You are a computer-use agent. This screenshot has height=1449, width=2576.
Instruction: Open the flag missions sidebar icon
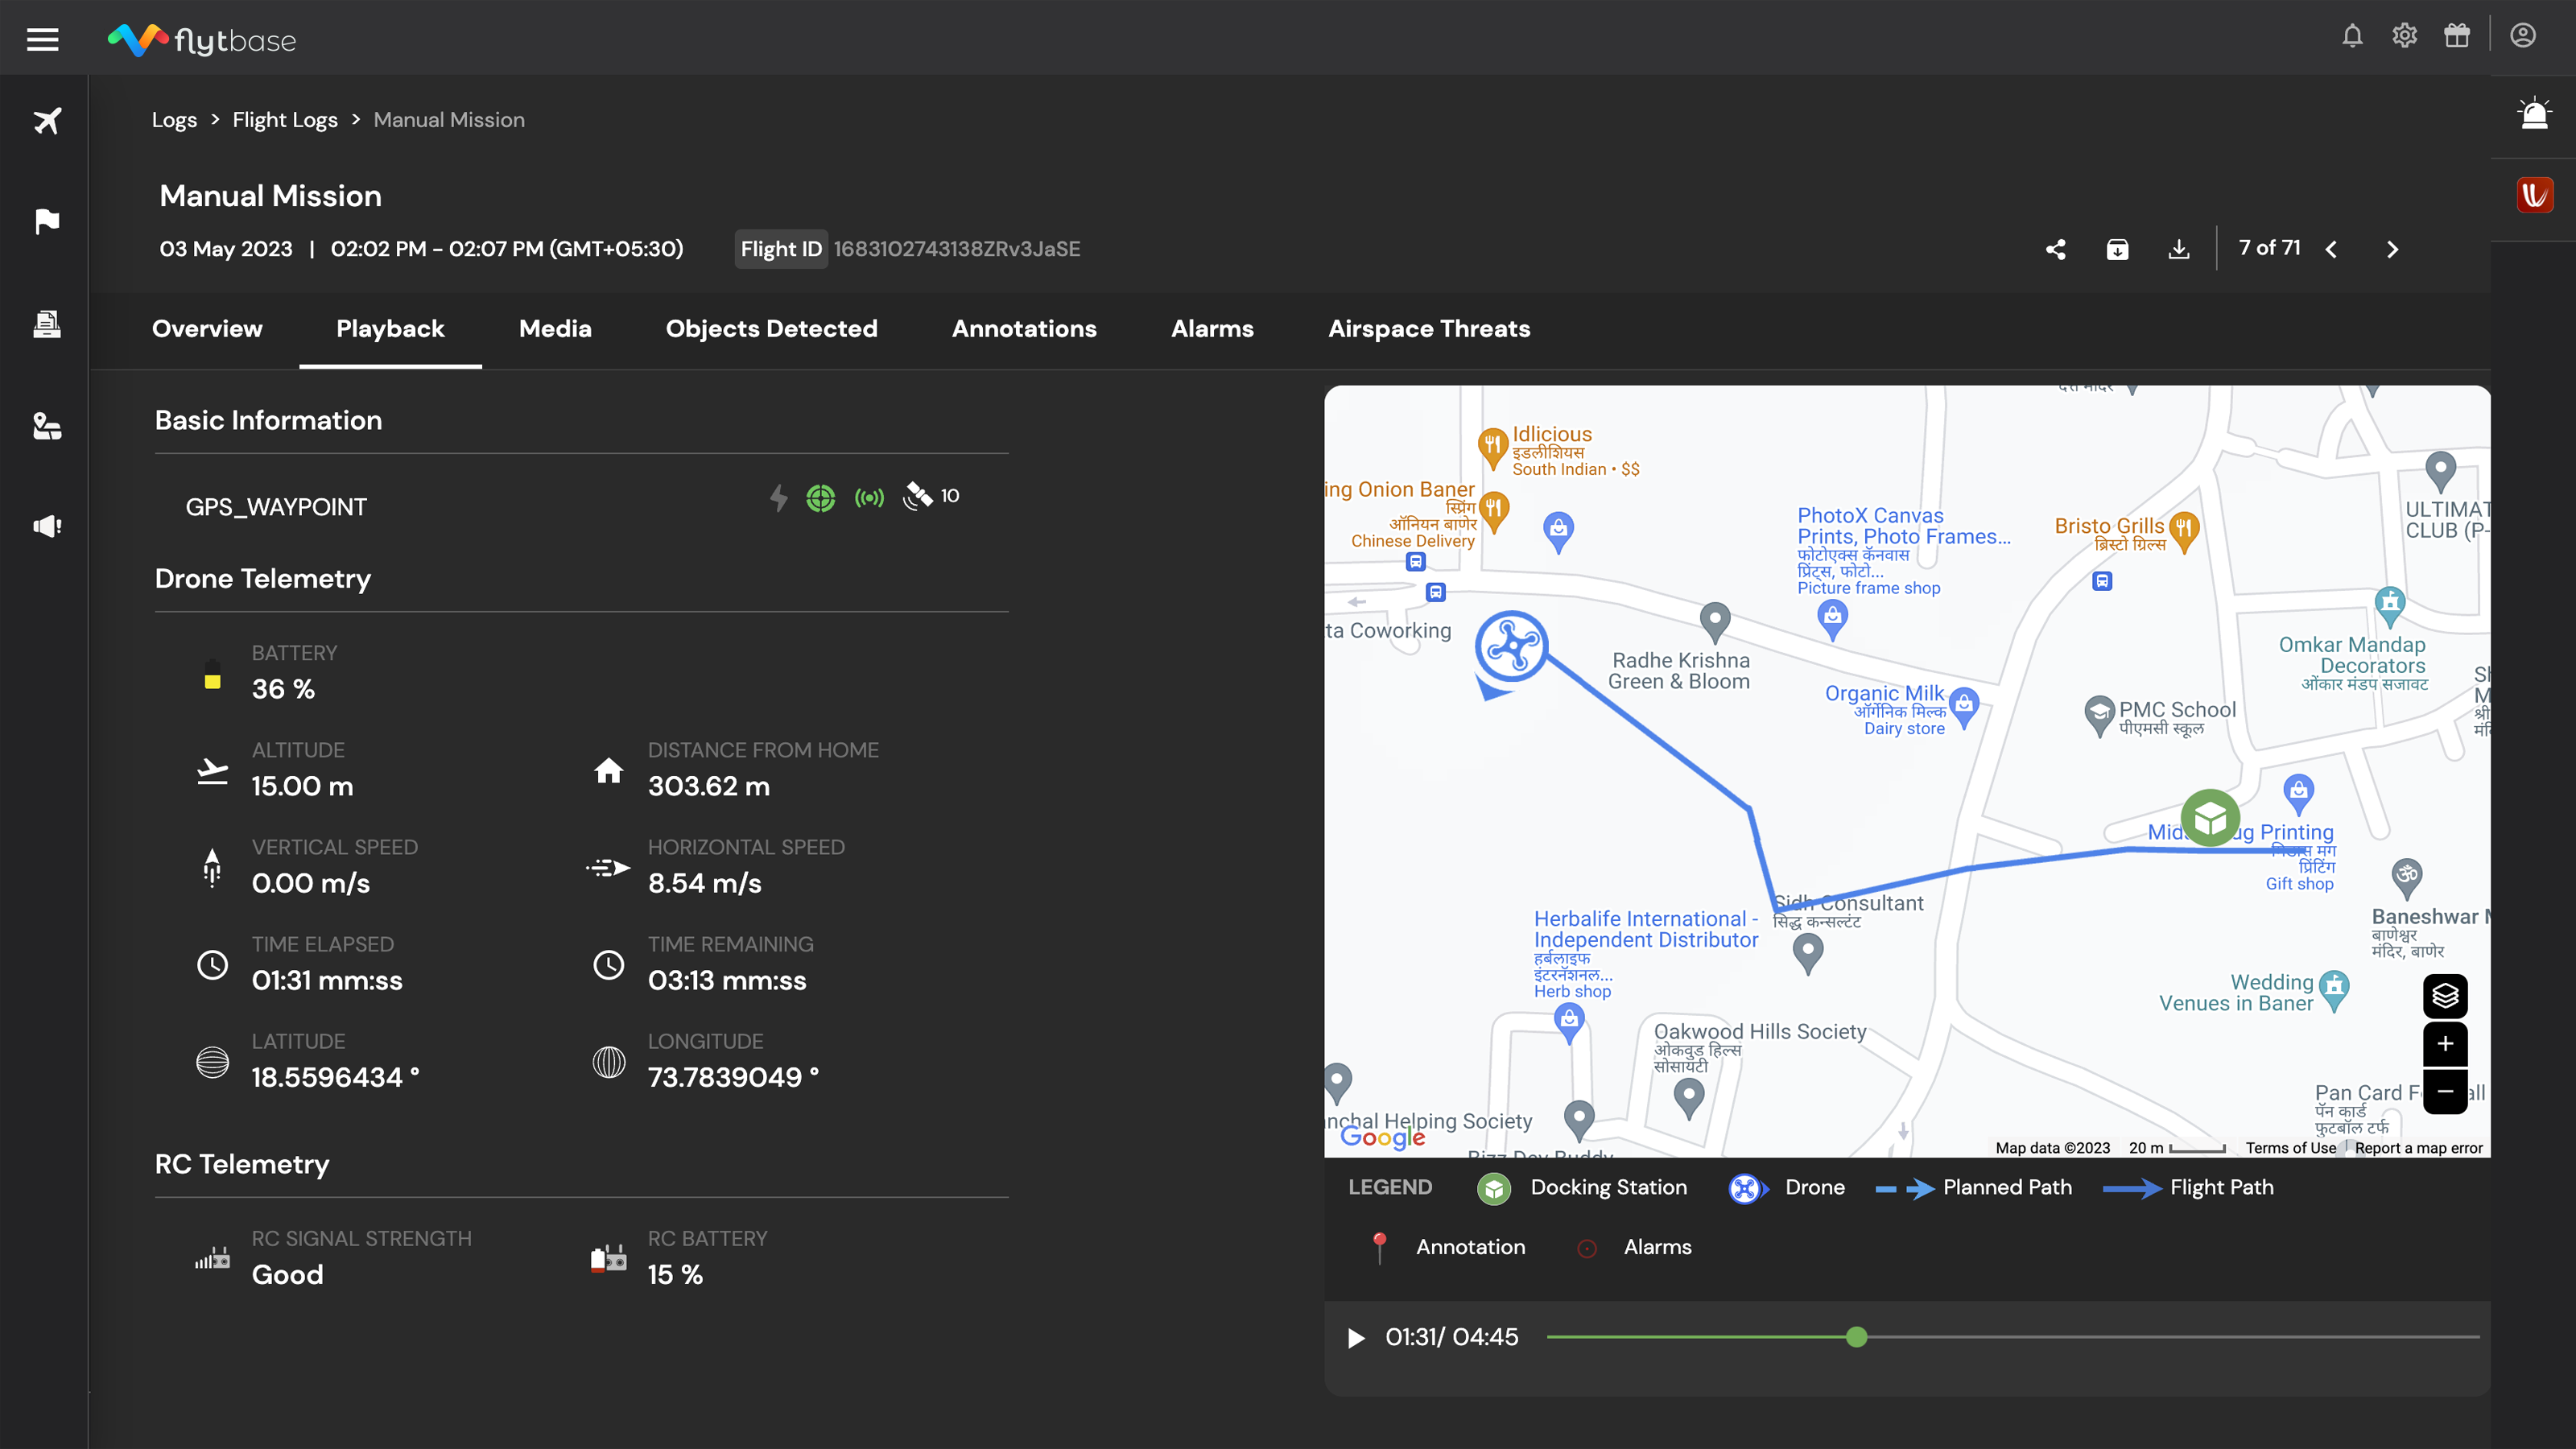[x=47, y=221]
